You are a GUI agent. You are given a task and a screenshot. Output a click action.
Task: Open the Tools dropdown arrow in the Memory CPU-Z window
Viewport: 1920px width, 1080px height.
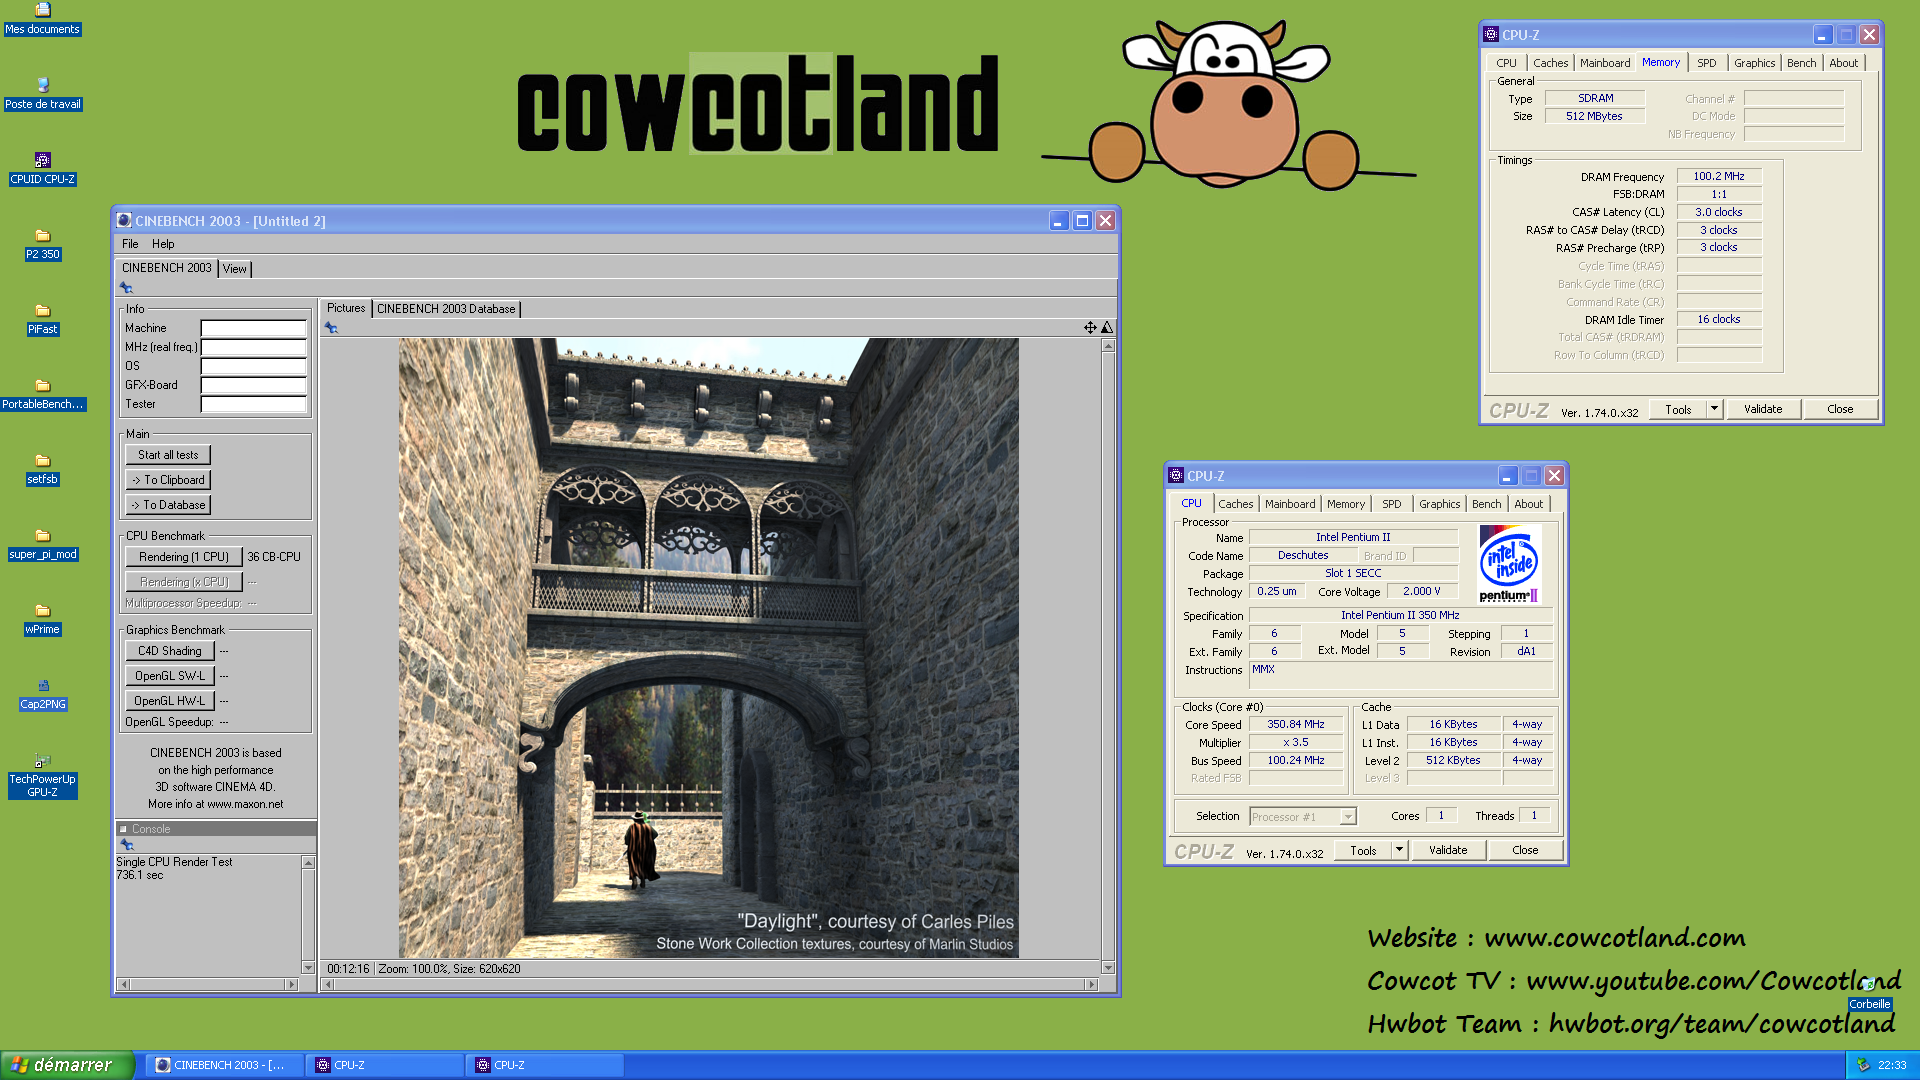(1714, 409)
